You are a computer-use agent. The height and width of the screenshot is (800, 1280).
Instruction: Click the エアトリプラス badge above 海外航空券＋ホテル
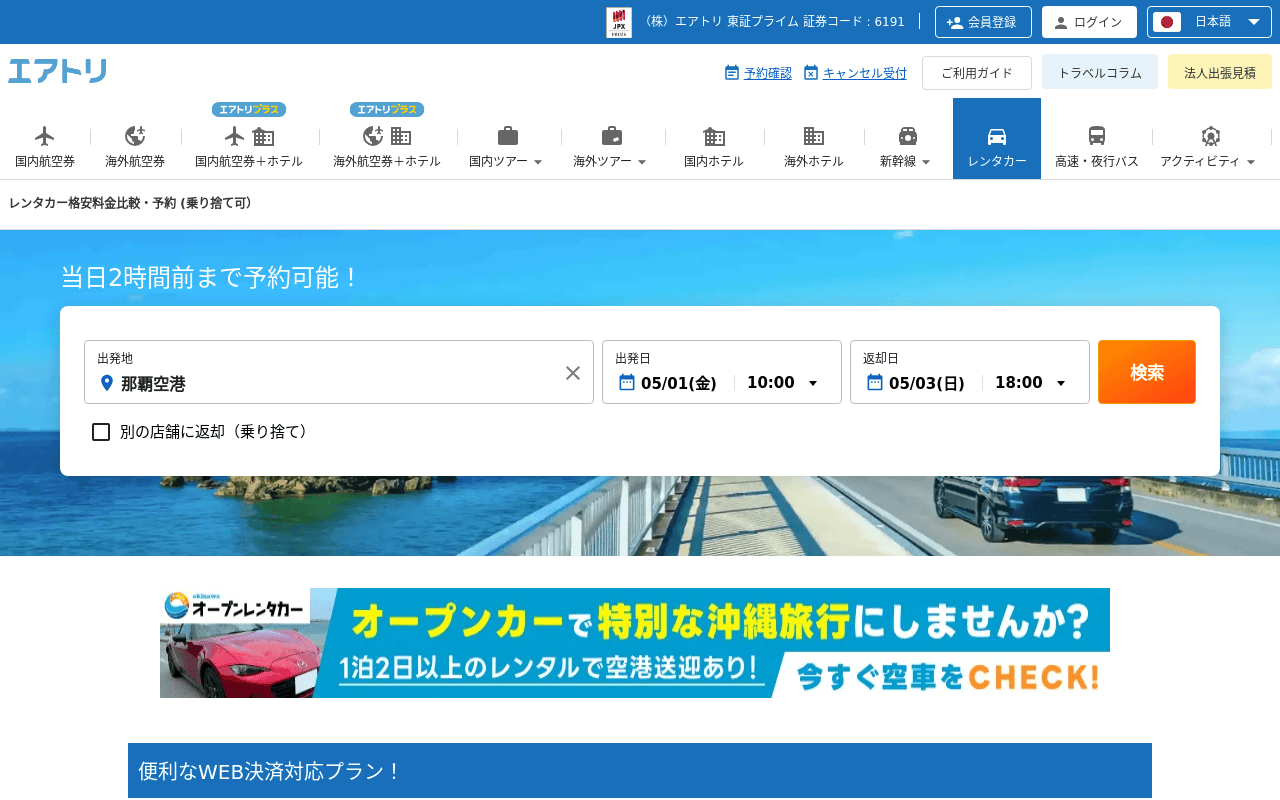point(387,109)
